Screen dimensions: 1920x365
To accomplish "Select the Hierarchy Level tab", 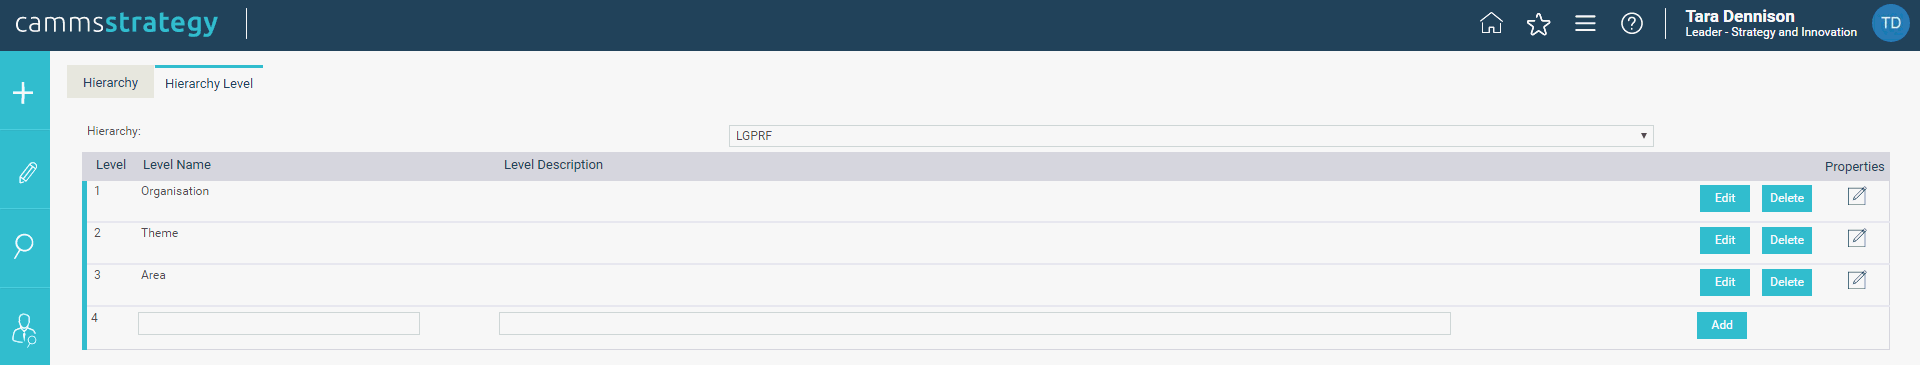I will pyautogui.click(x=209, y=83).
